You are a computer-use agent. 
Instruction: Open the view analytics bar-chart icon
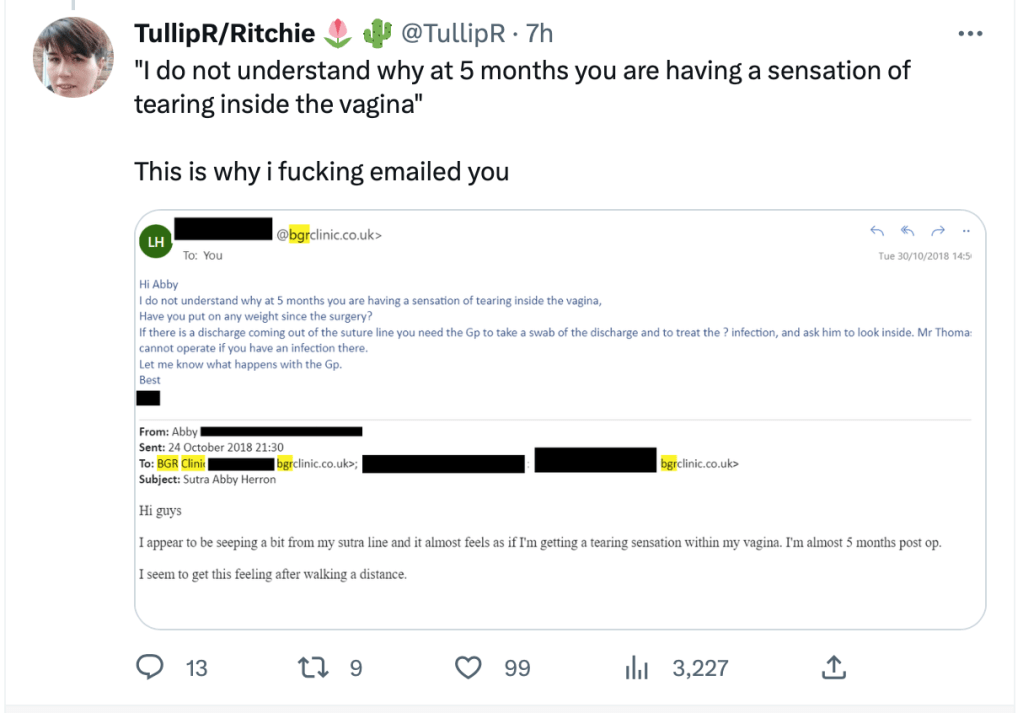(x=637, y=667)
